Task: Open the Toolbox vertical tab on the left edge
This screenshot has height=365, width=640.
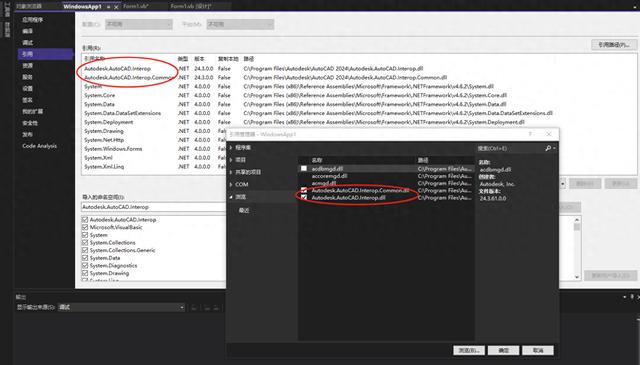Action: coord(7,9)
